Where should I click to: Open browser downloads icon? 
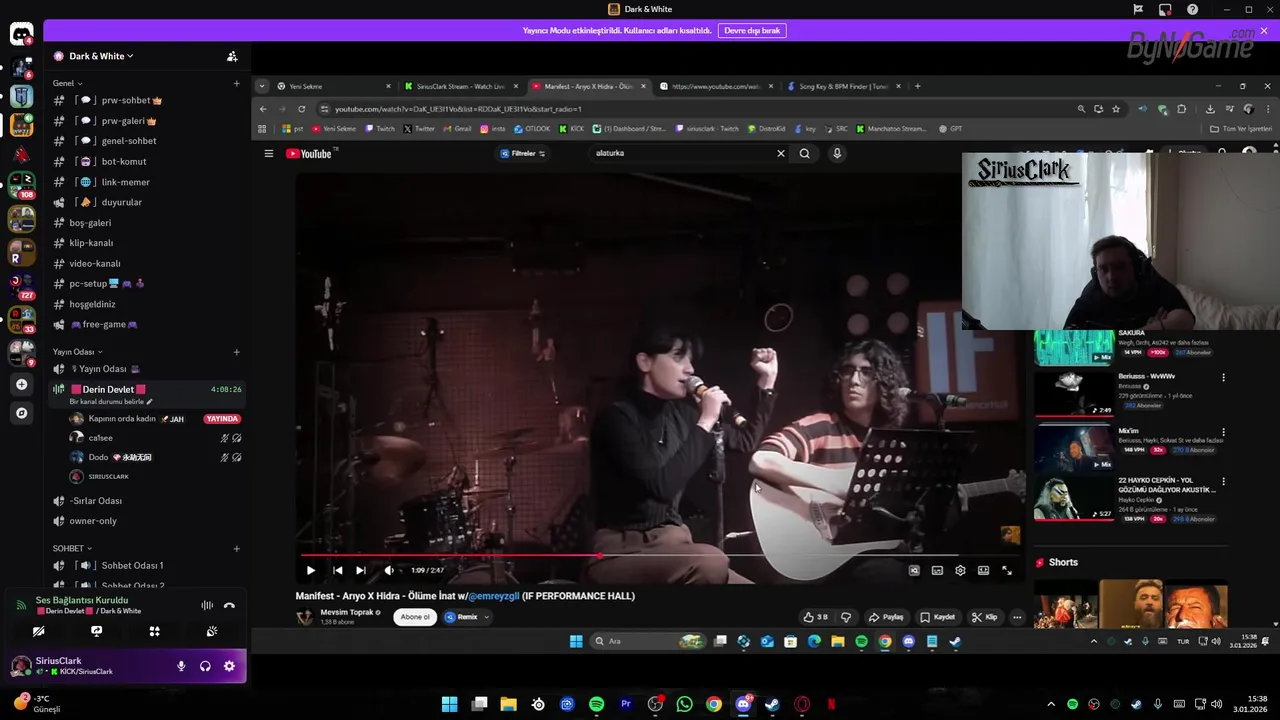[x=1210, y=109]
